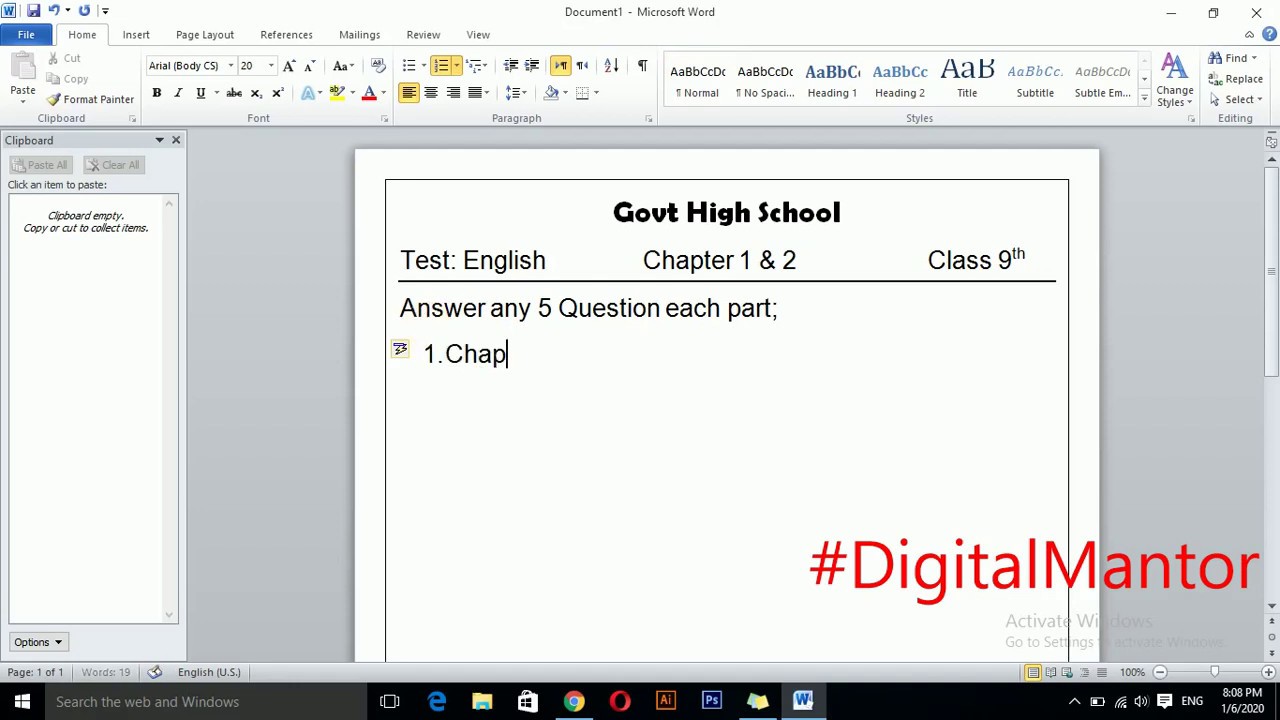Screen dimensions: 1280x720
Task: Toggle Show/Hide paragraph marks
Action: pos(642,66)
